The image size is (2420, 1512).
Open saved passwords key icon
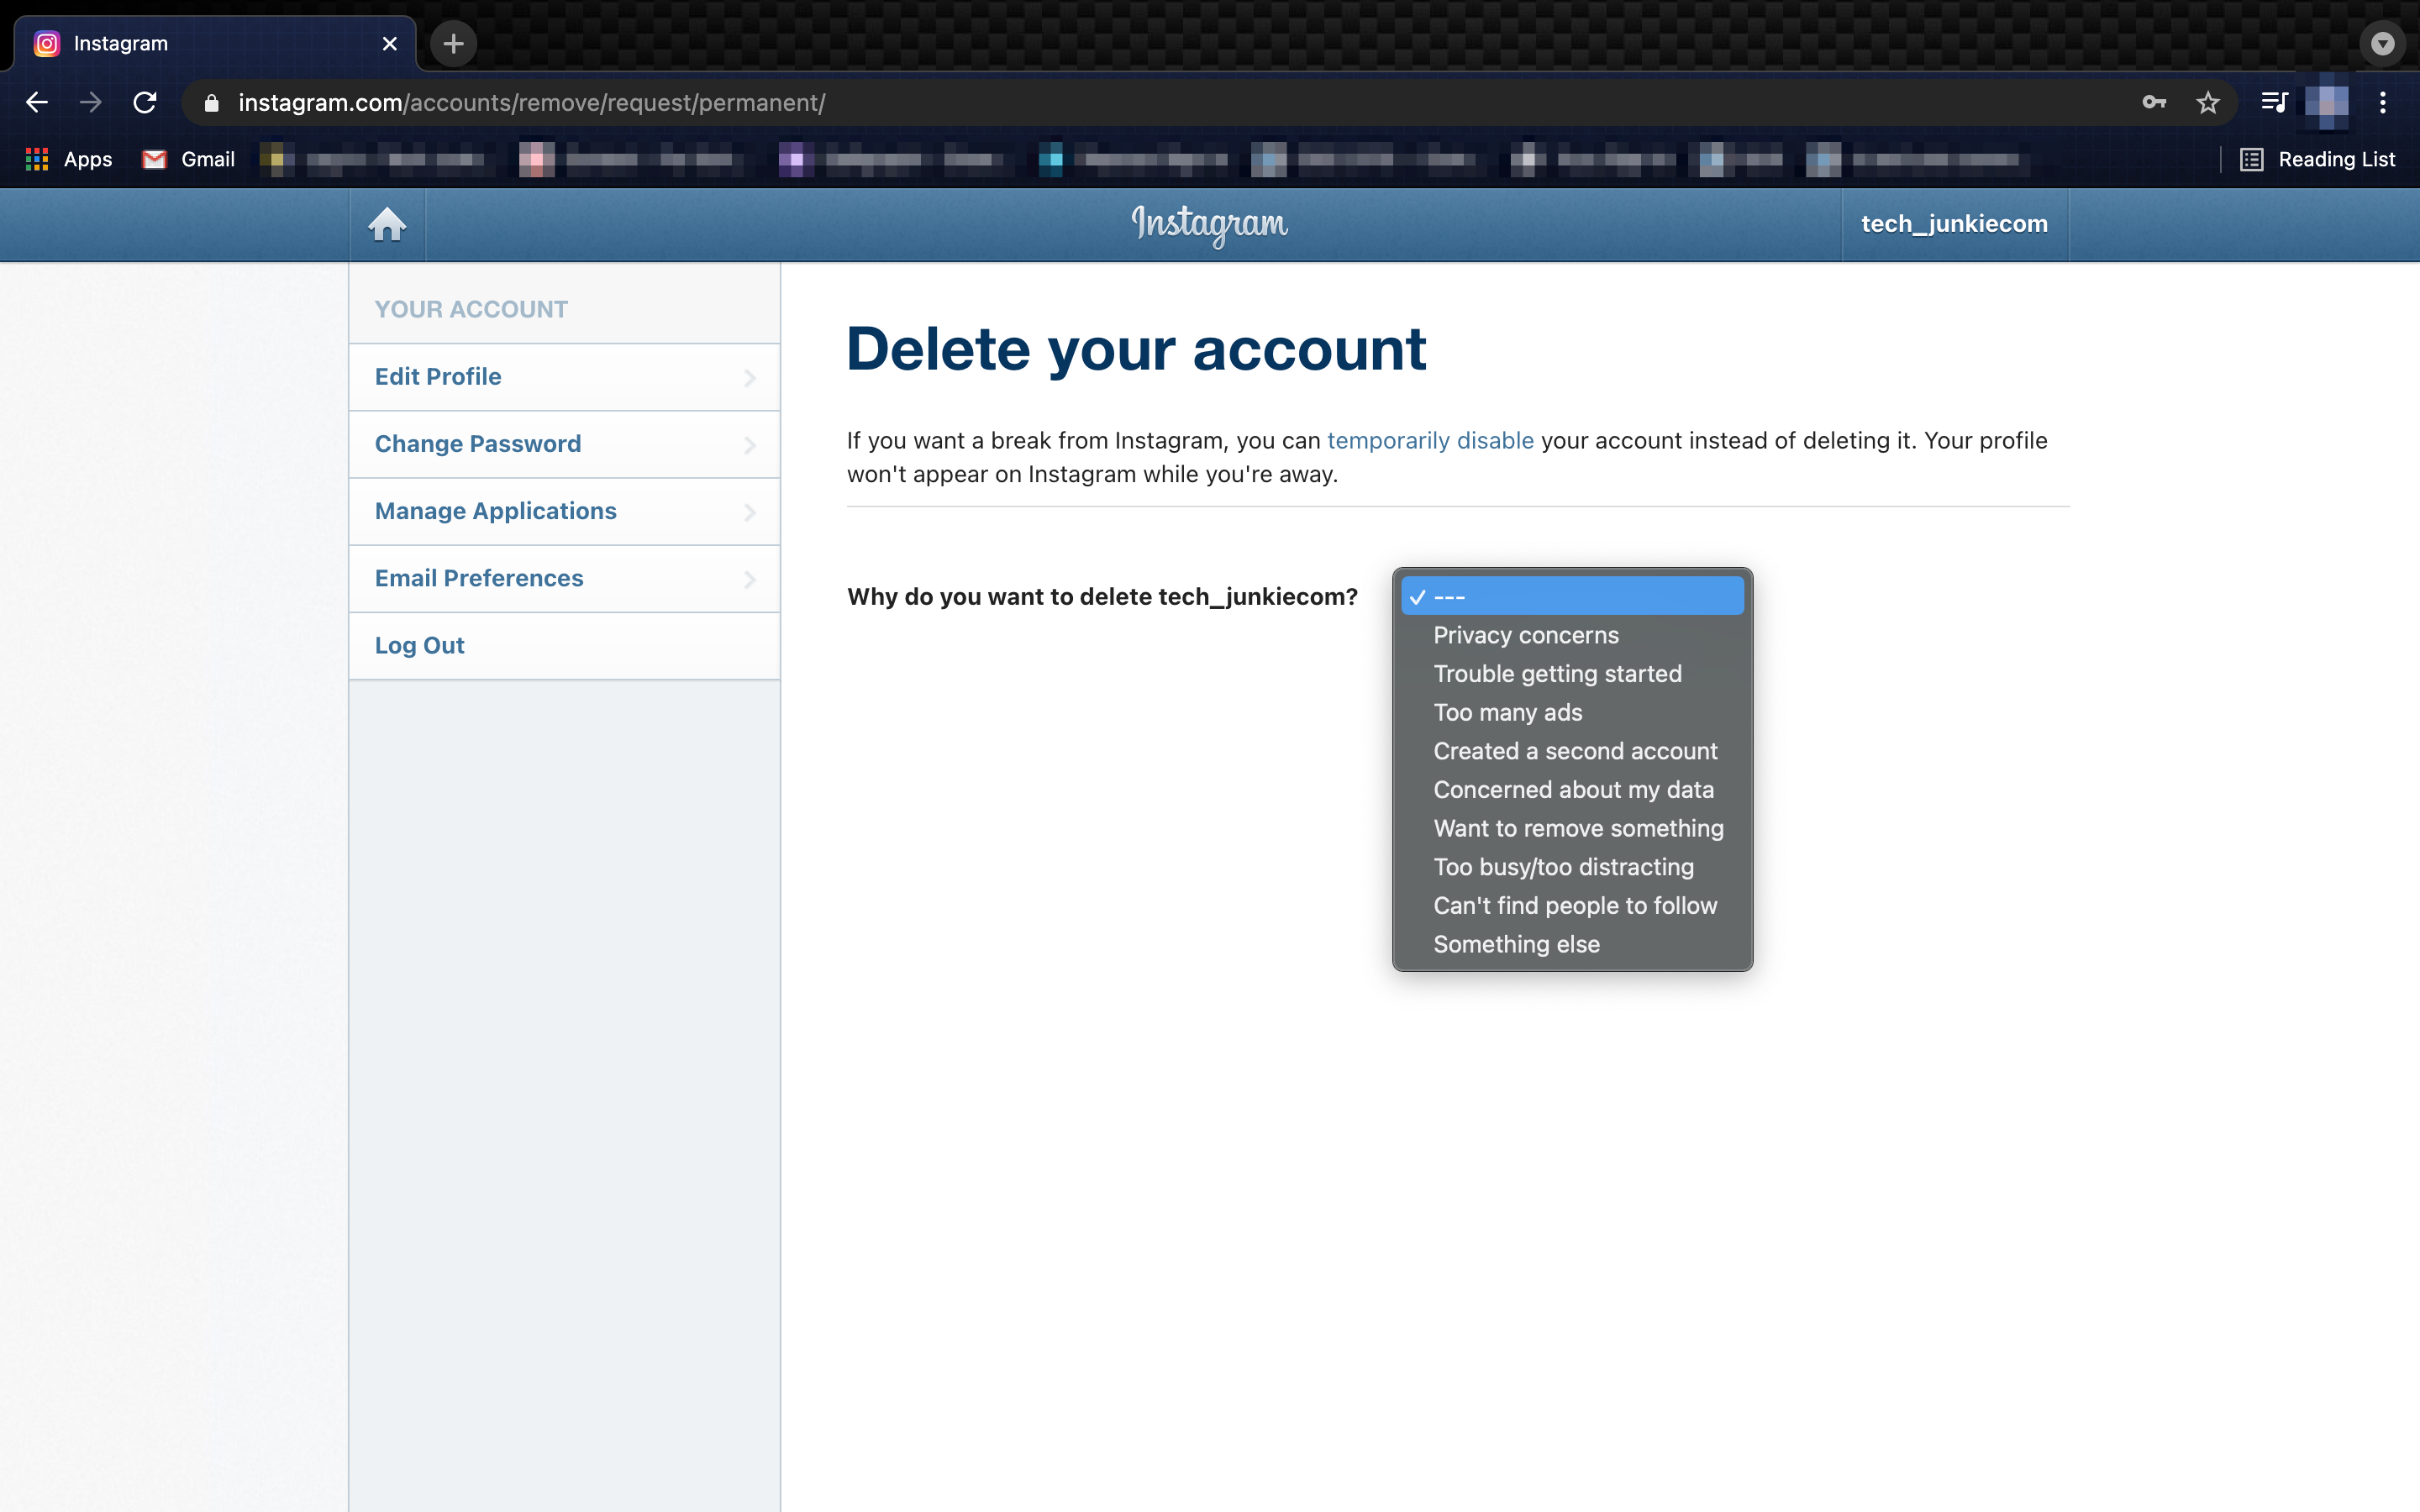point(2154,102)
